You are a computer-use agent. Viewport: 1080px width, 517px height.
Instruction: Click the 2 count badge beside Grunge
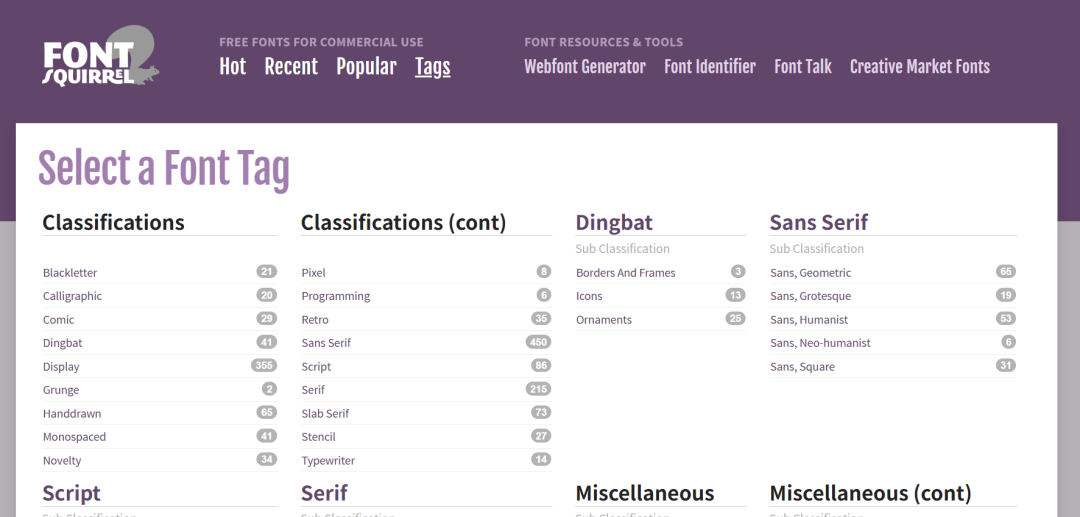269,389
